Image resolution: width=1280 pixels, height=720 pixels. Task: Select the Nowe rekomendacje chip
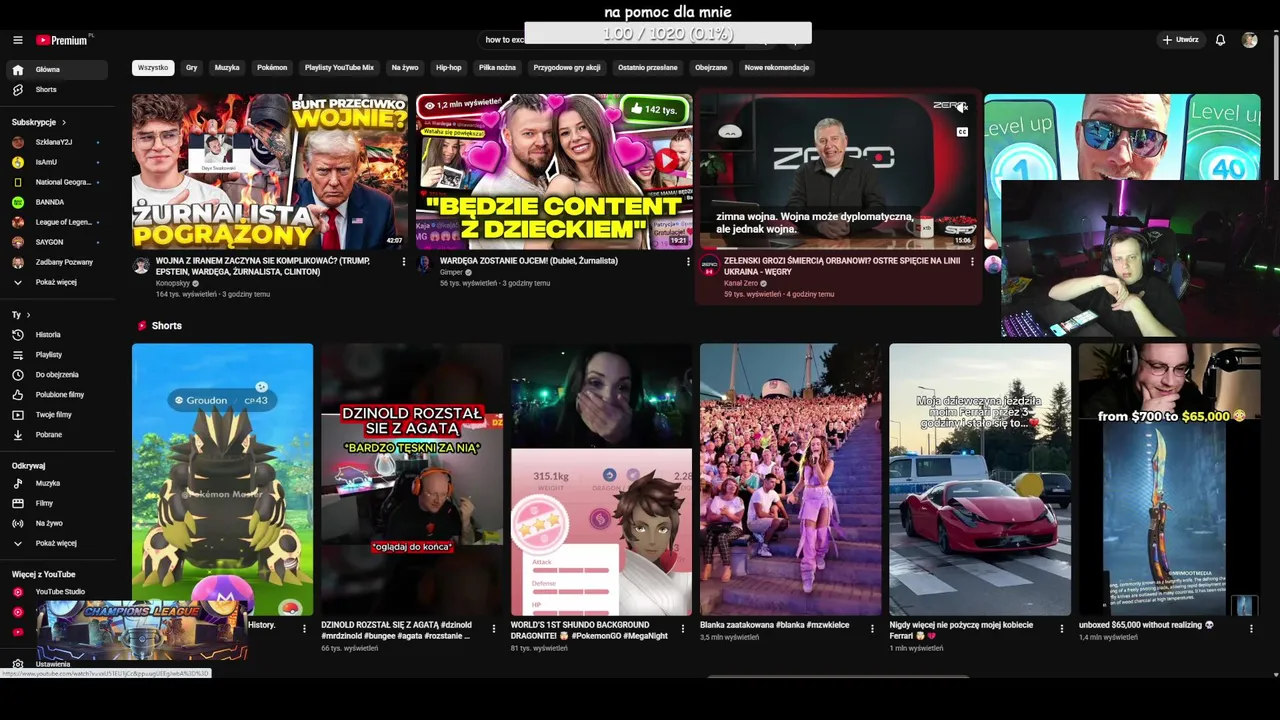pos(777,68)
